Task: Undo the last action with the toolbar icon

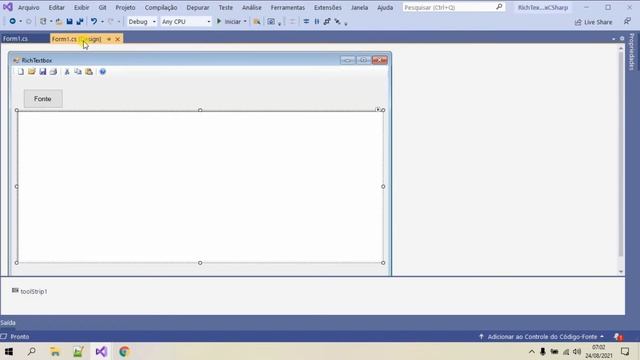Action: [94, 21]
